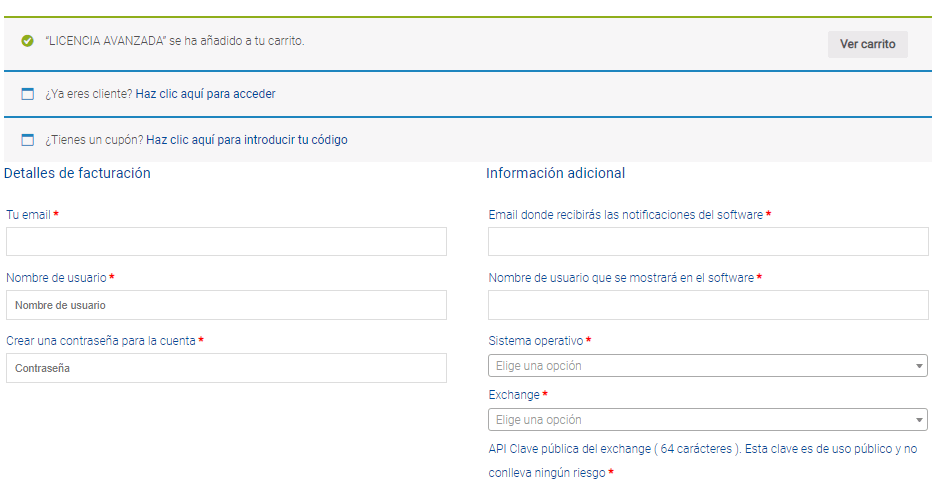Select the 'Detalles de facturación' heading
Screen dimensions: 952x482
tap(77, 173)
